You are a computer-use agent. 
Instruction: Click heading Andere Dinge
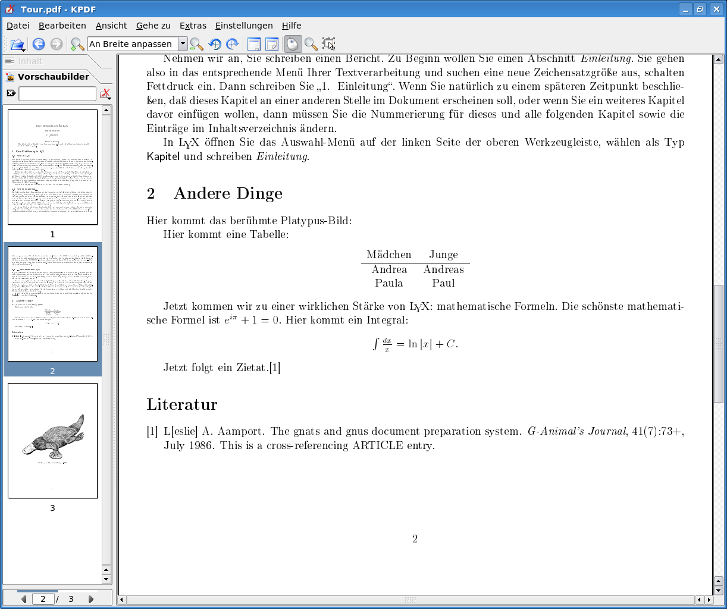tap(228, 193)
